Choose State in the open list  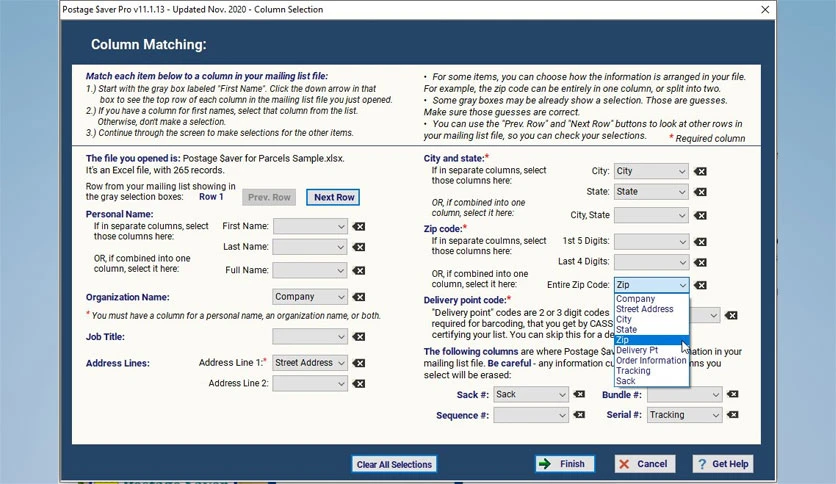point(652,329)
